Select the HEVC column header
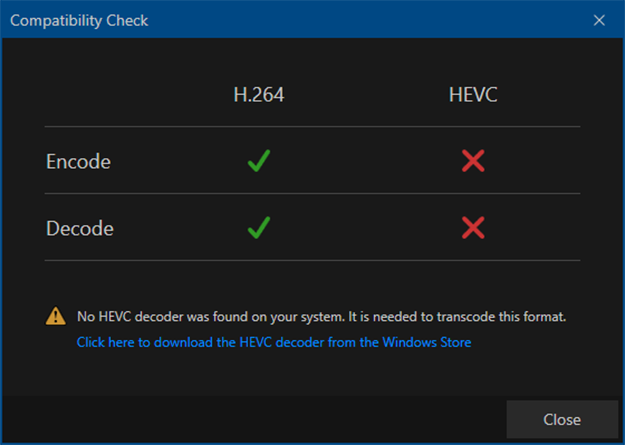625x445 pixels. [x=473, y=94]
